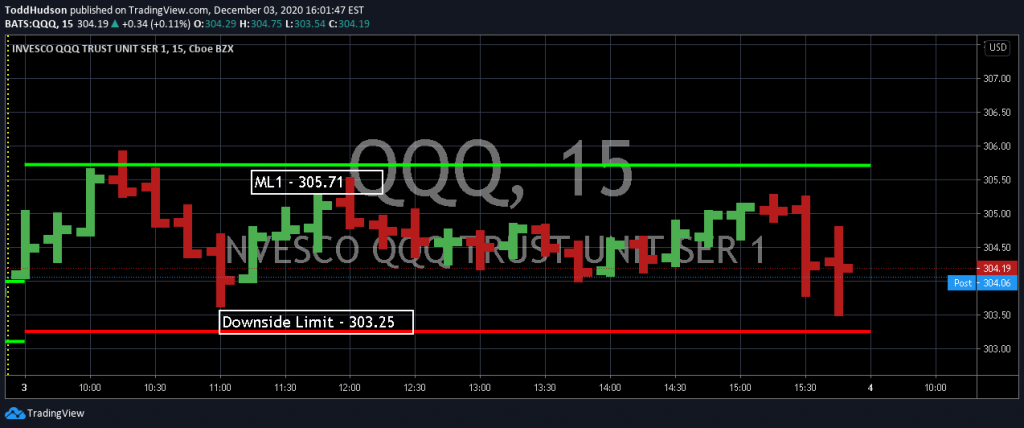
Task: Click the 11:30 time axis label
Action: [x=285, y=387]
